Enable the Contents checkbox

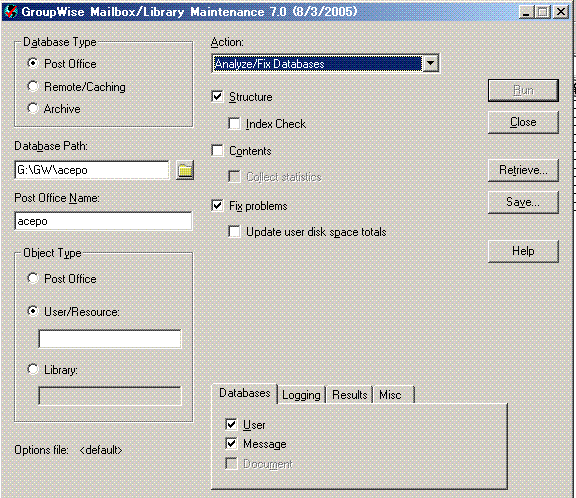[217, 151]
